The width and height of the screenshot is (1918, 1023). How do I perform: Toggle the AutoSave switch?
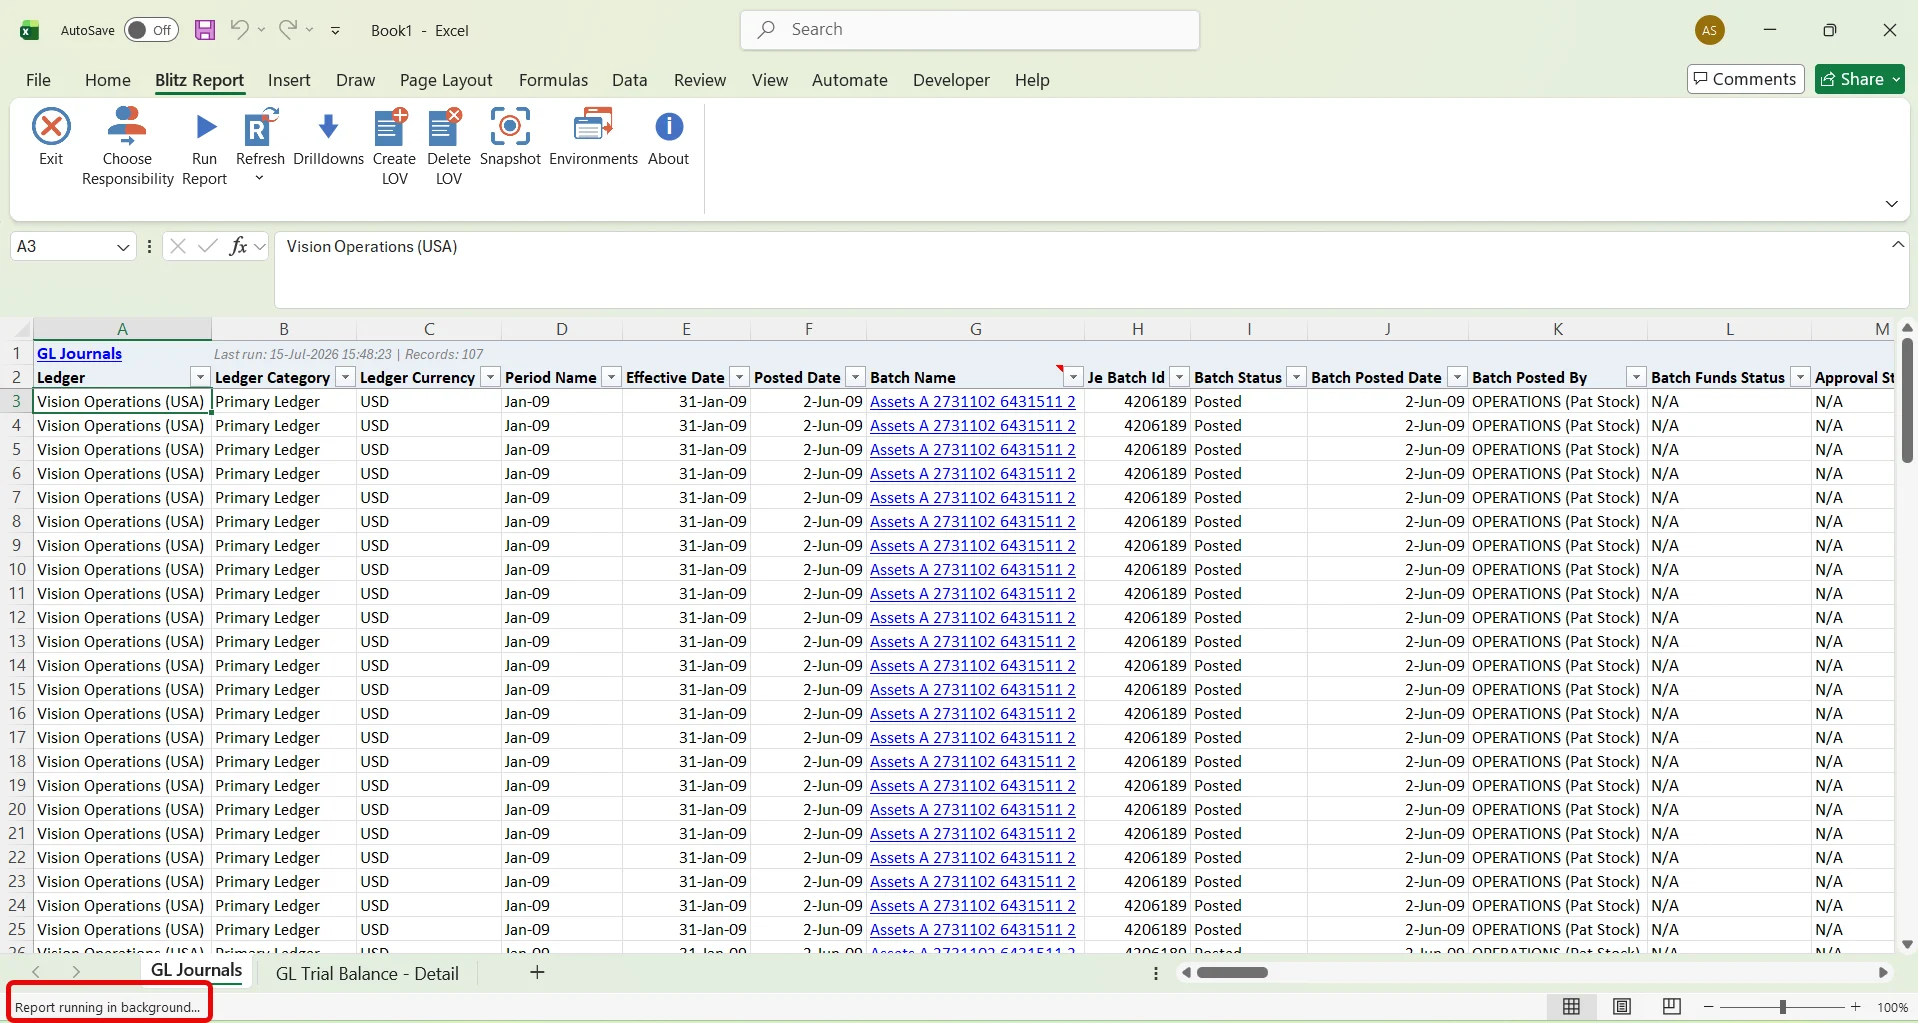click(x=151, y=30)
